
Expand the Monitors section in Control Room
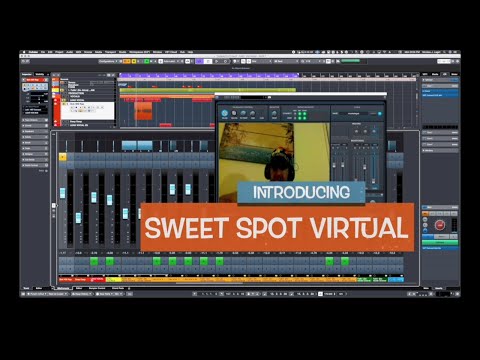click(x=440, y=150)
